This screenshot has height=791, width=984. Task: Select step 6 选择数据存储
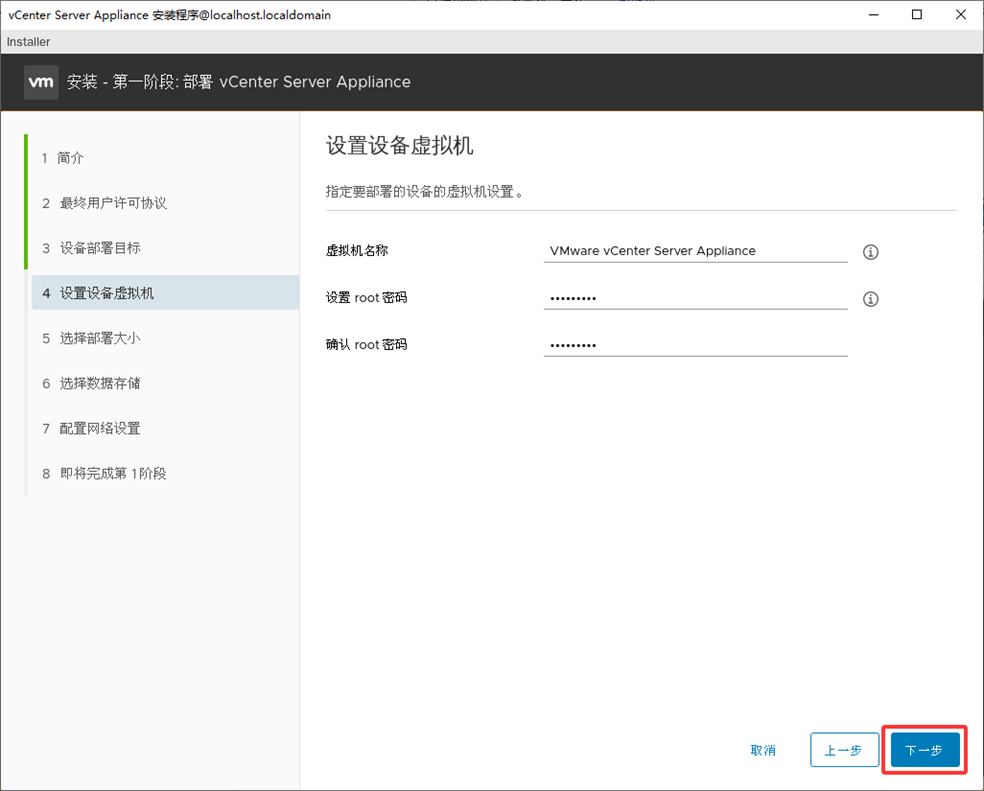coord(99,383)
